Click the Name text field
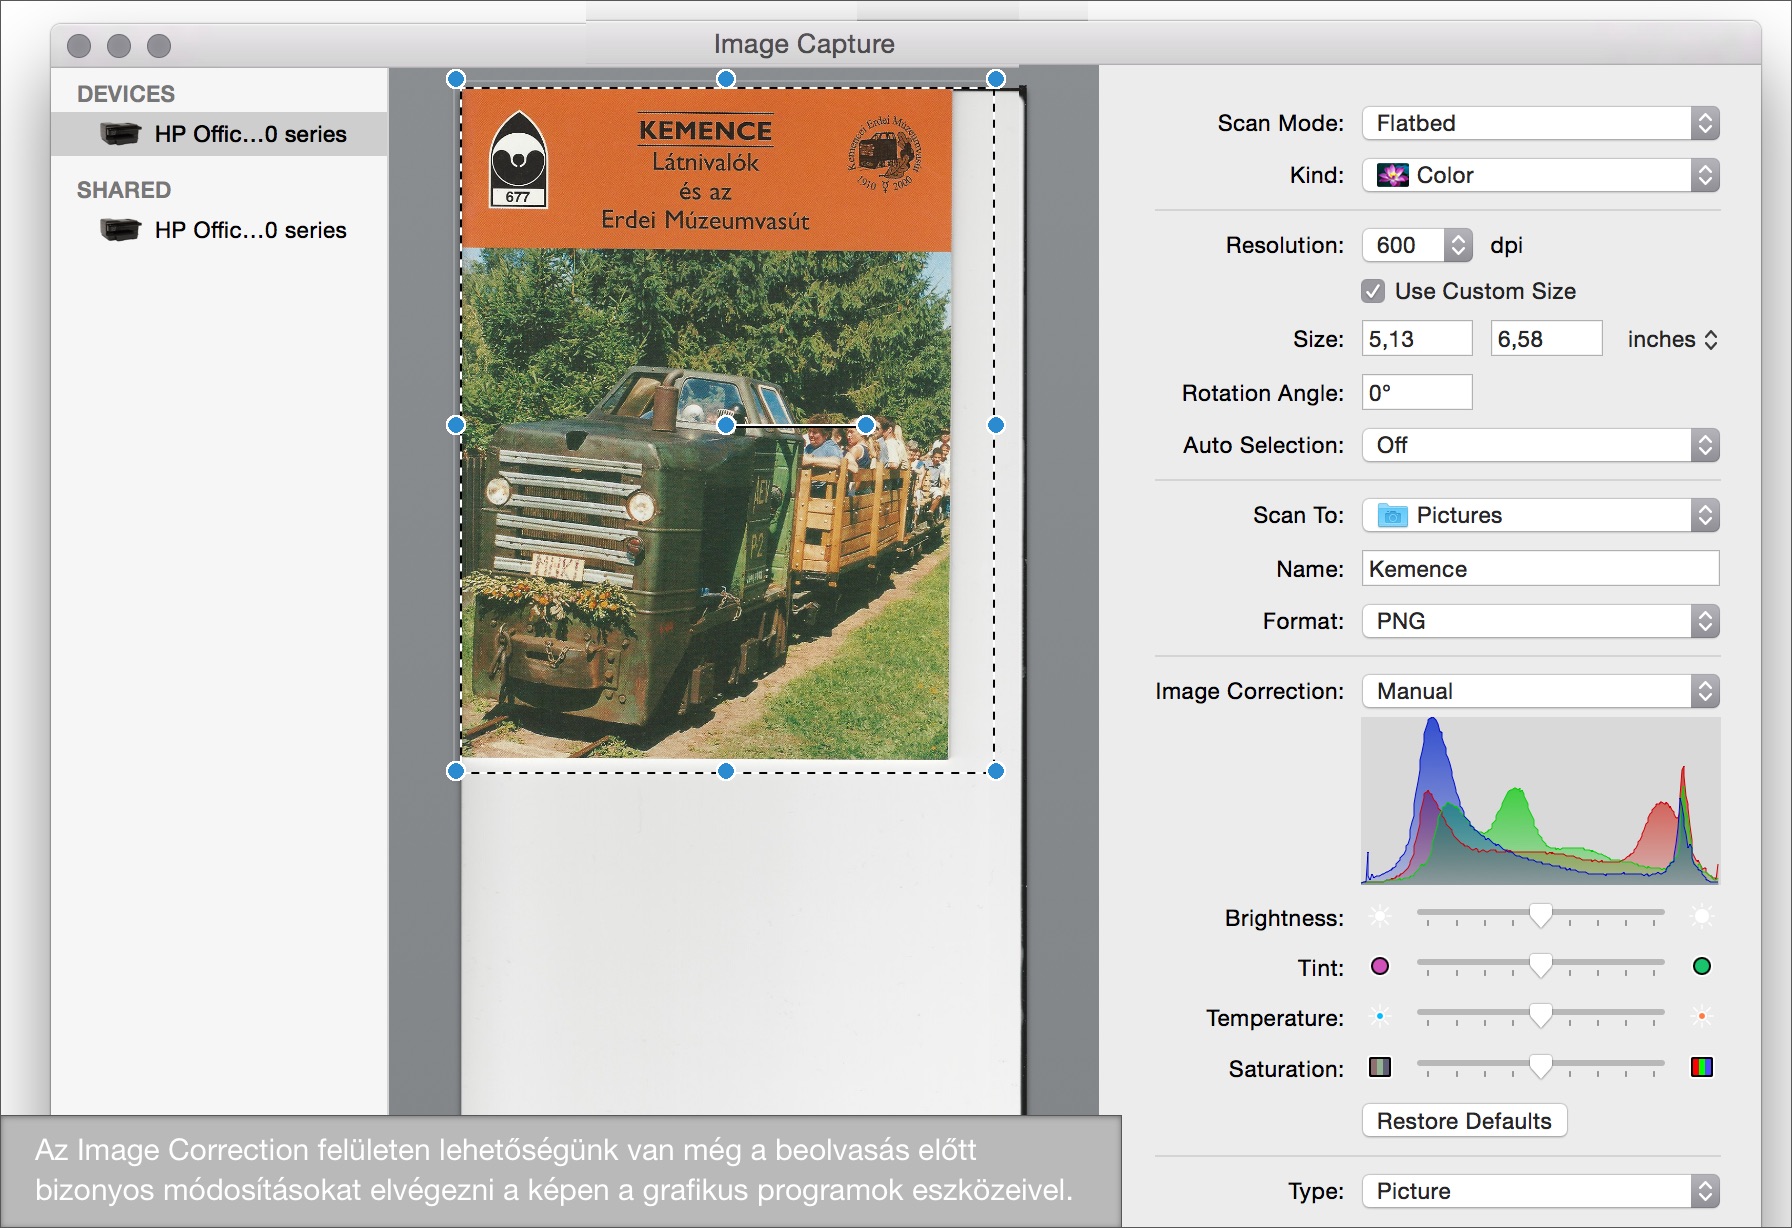The height and width of the screenshot is (1228, 1792). (1540, 569)
